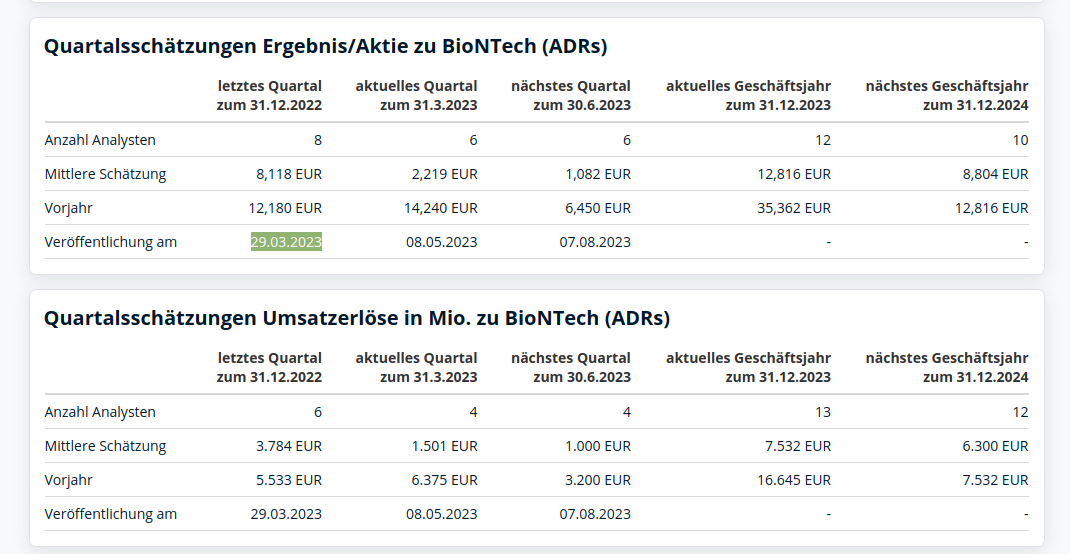Select the 3.784 EUR revenue estimate

pyautogui.click(x=289, y=446)
